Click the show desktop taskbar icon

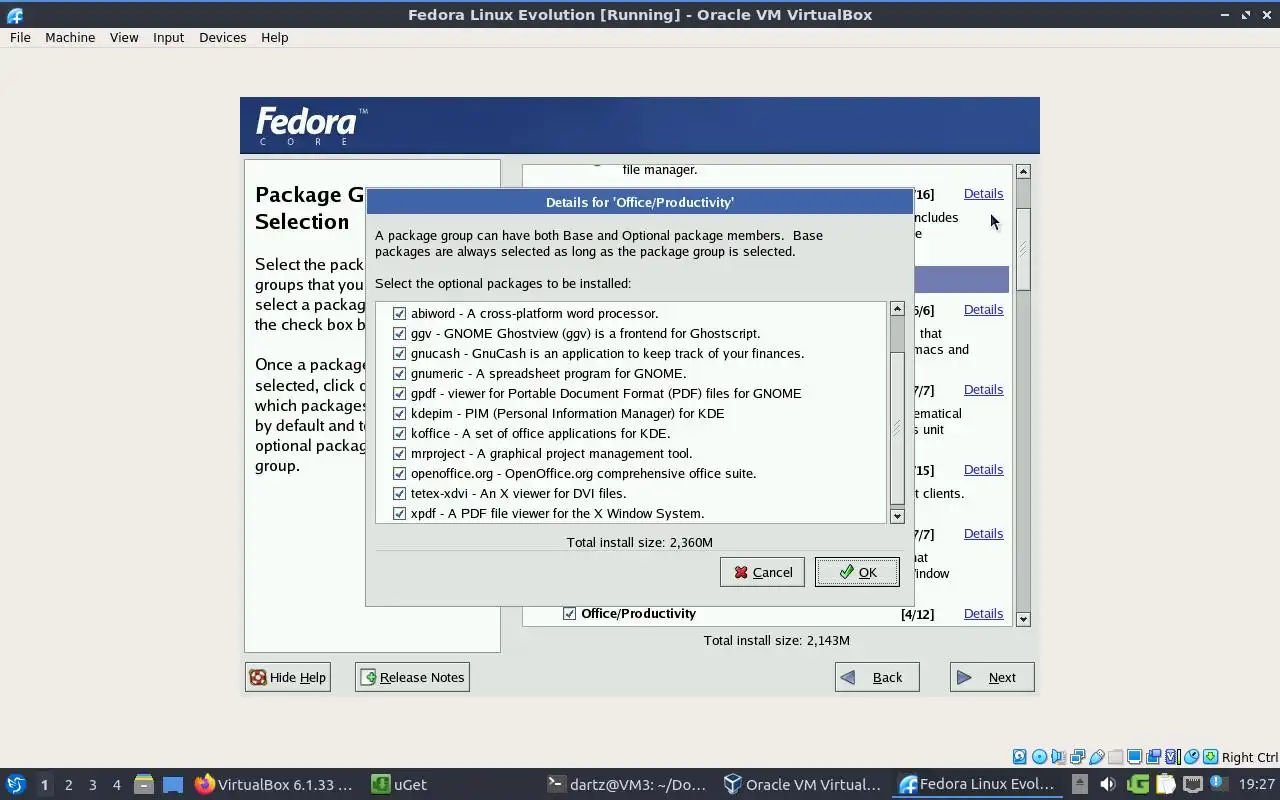point(173,784)
